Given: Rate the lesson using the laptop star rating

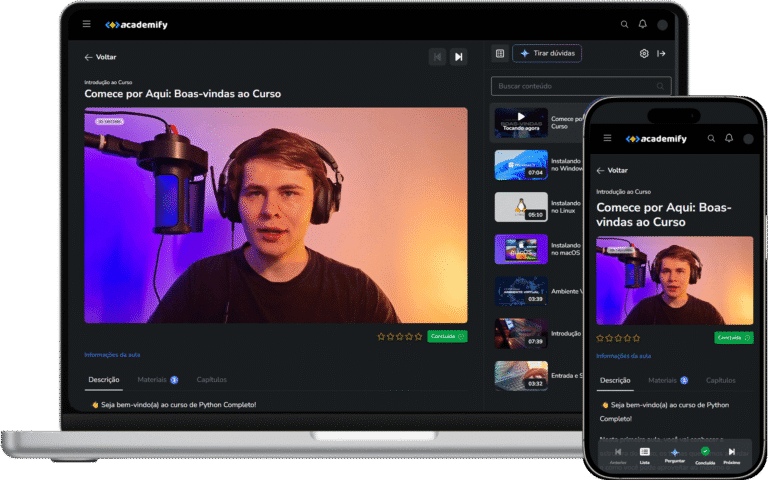Looking at the screenshot, I should [400, 336].
